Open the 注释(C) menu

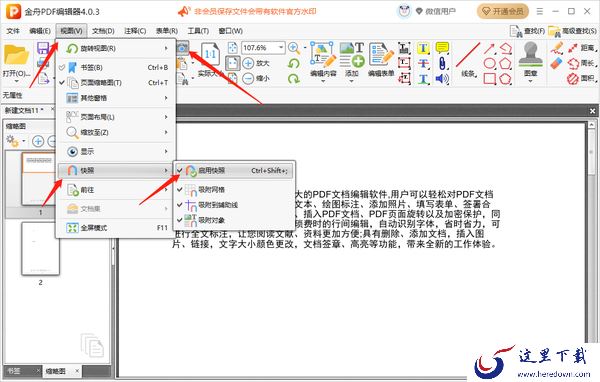135,31
